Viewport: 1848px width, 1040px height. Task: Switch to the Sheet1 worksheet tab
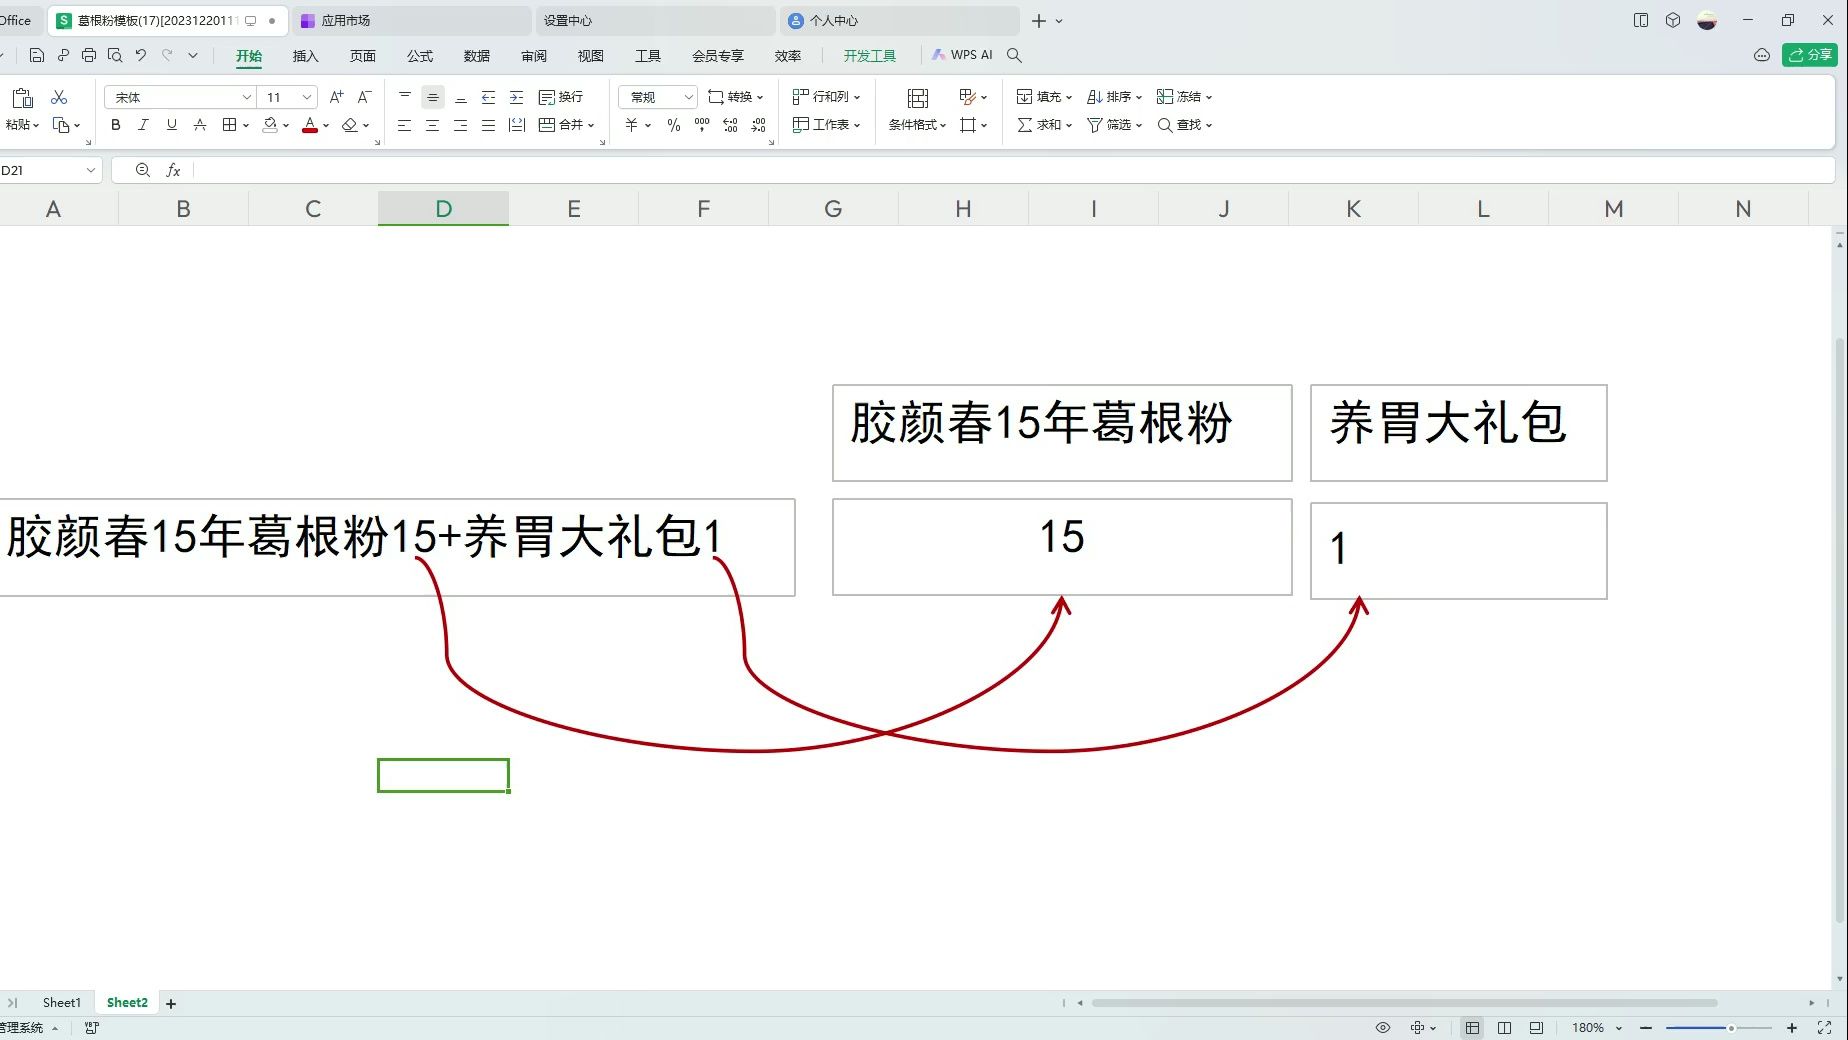61,1002
